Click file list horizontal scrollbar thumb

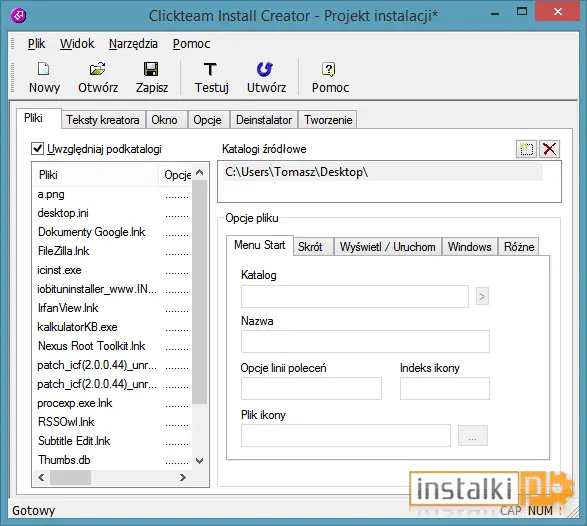70,477
